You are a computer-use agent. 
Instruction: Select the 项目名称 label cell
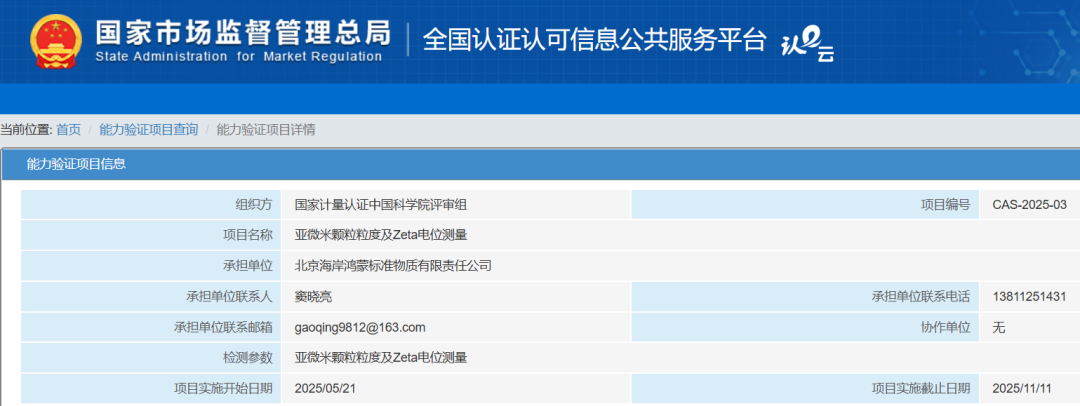click(x=151, y=235)
